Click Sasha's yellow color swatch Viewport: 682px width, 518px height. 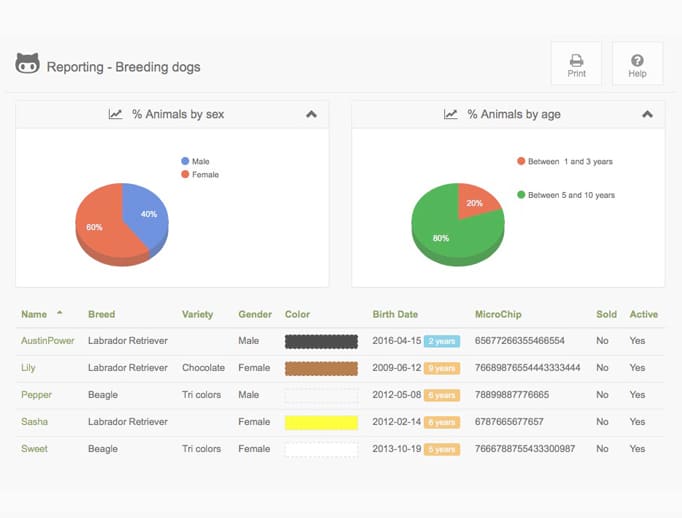coord(321,422)
